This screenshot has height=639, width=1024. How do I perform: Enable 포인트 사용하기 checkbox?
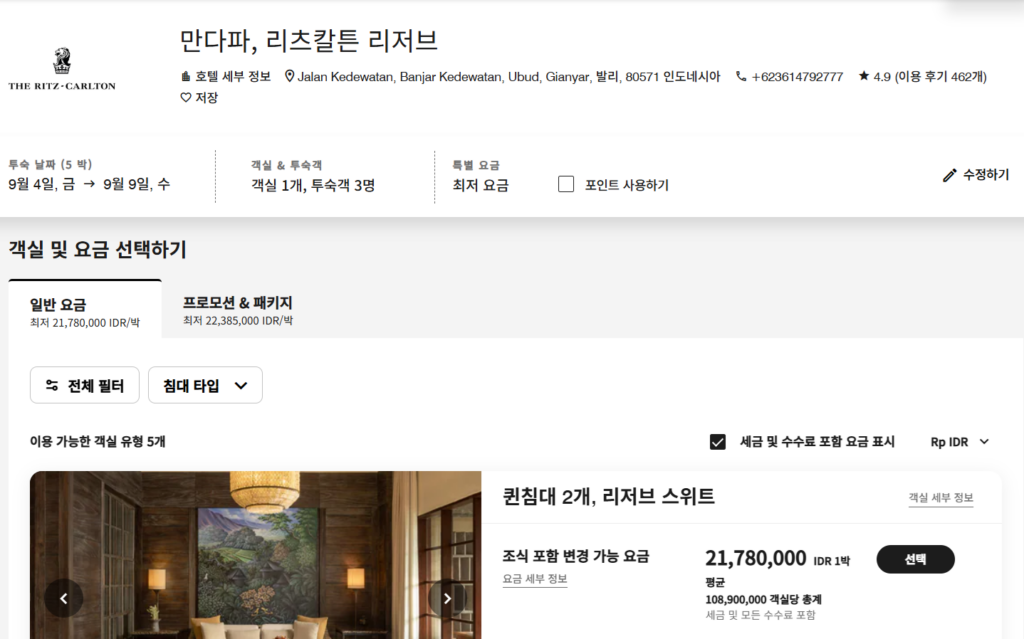[566, 184]
